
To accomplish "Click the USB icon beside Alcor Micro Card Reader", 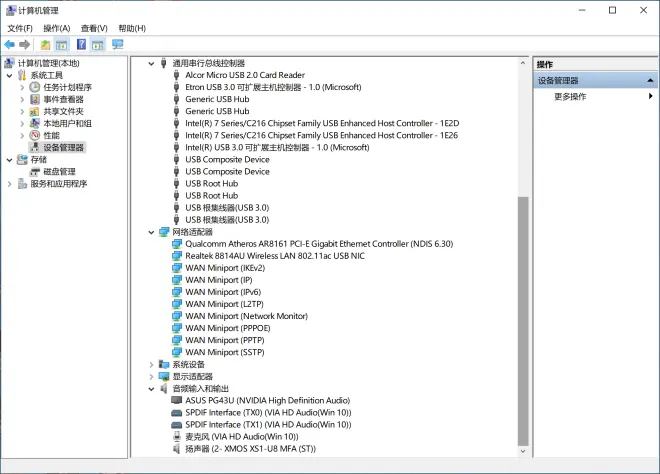I will point(177,75).
